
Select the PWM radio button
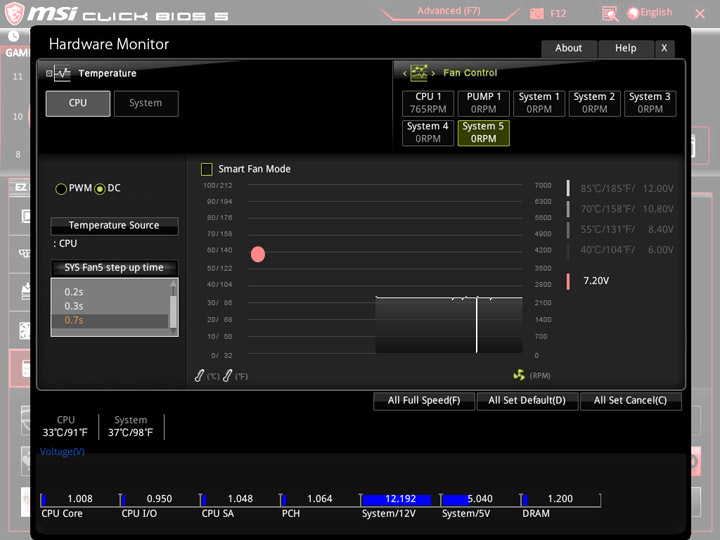click(61, 189)
